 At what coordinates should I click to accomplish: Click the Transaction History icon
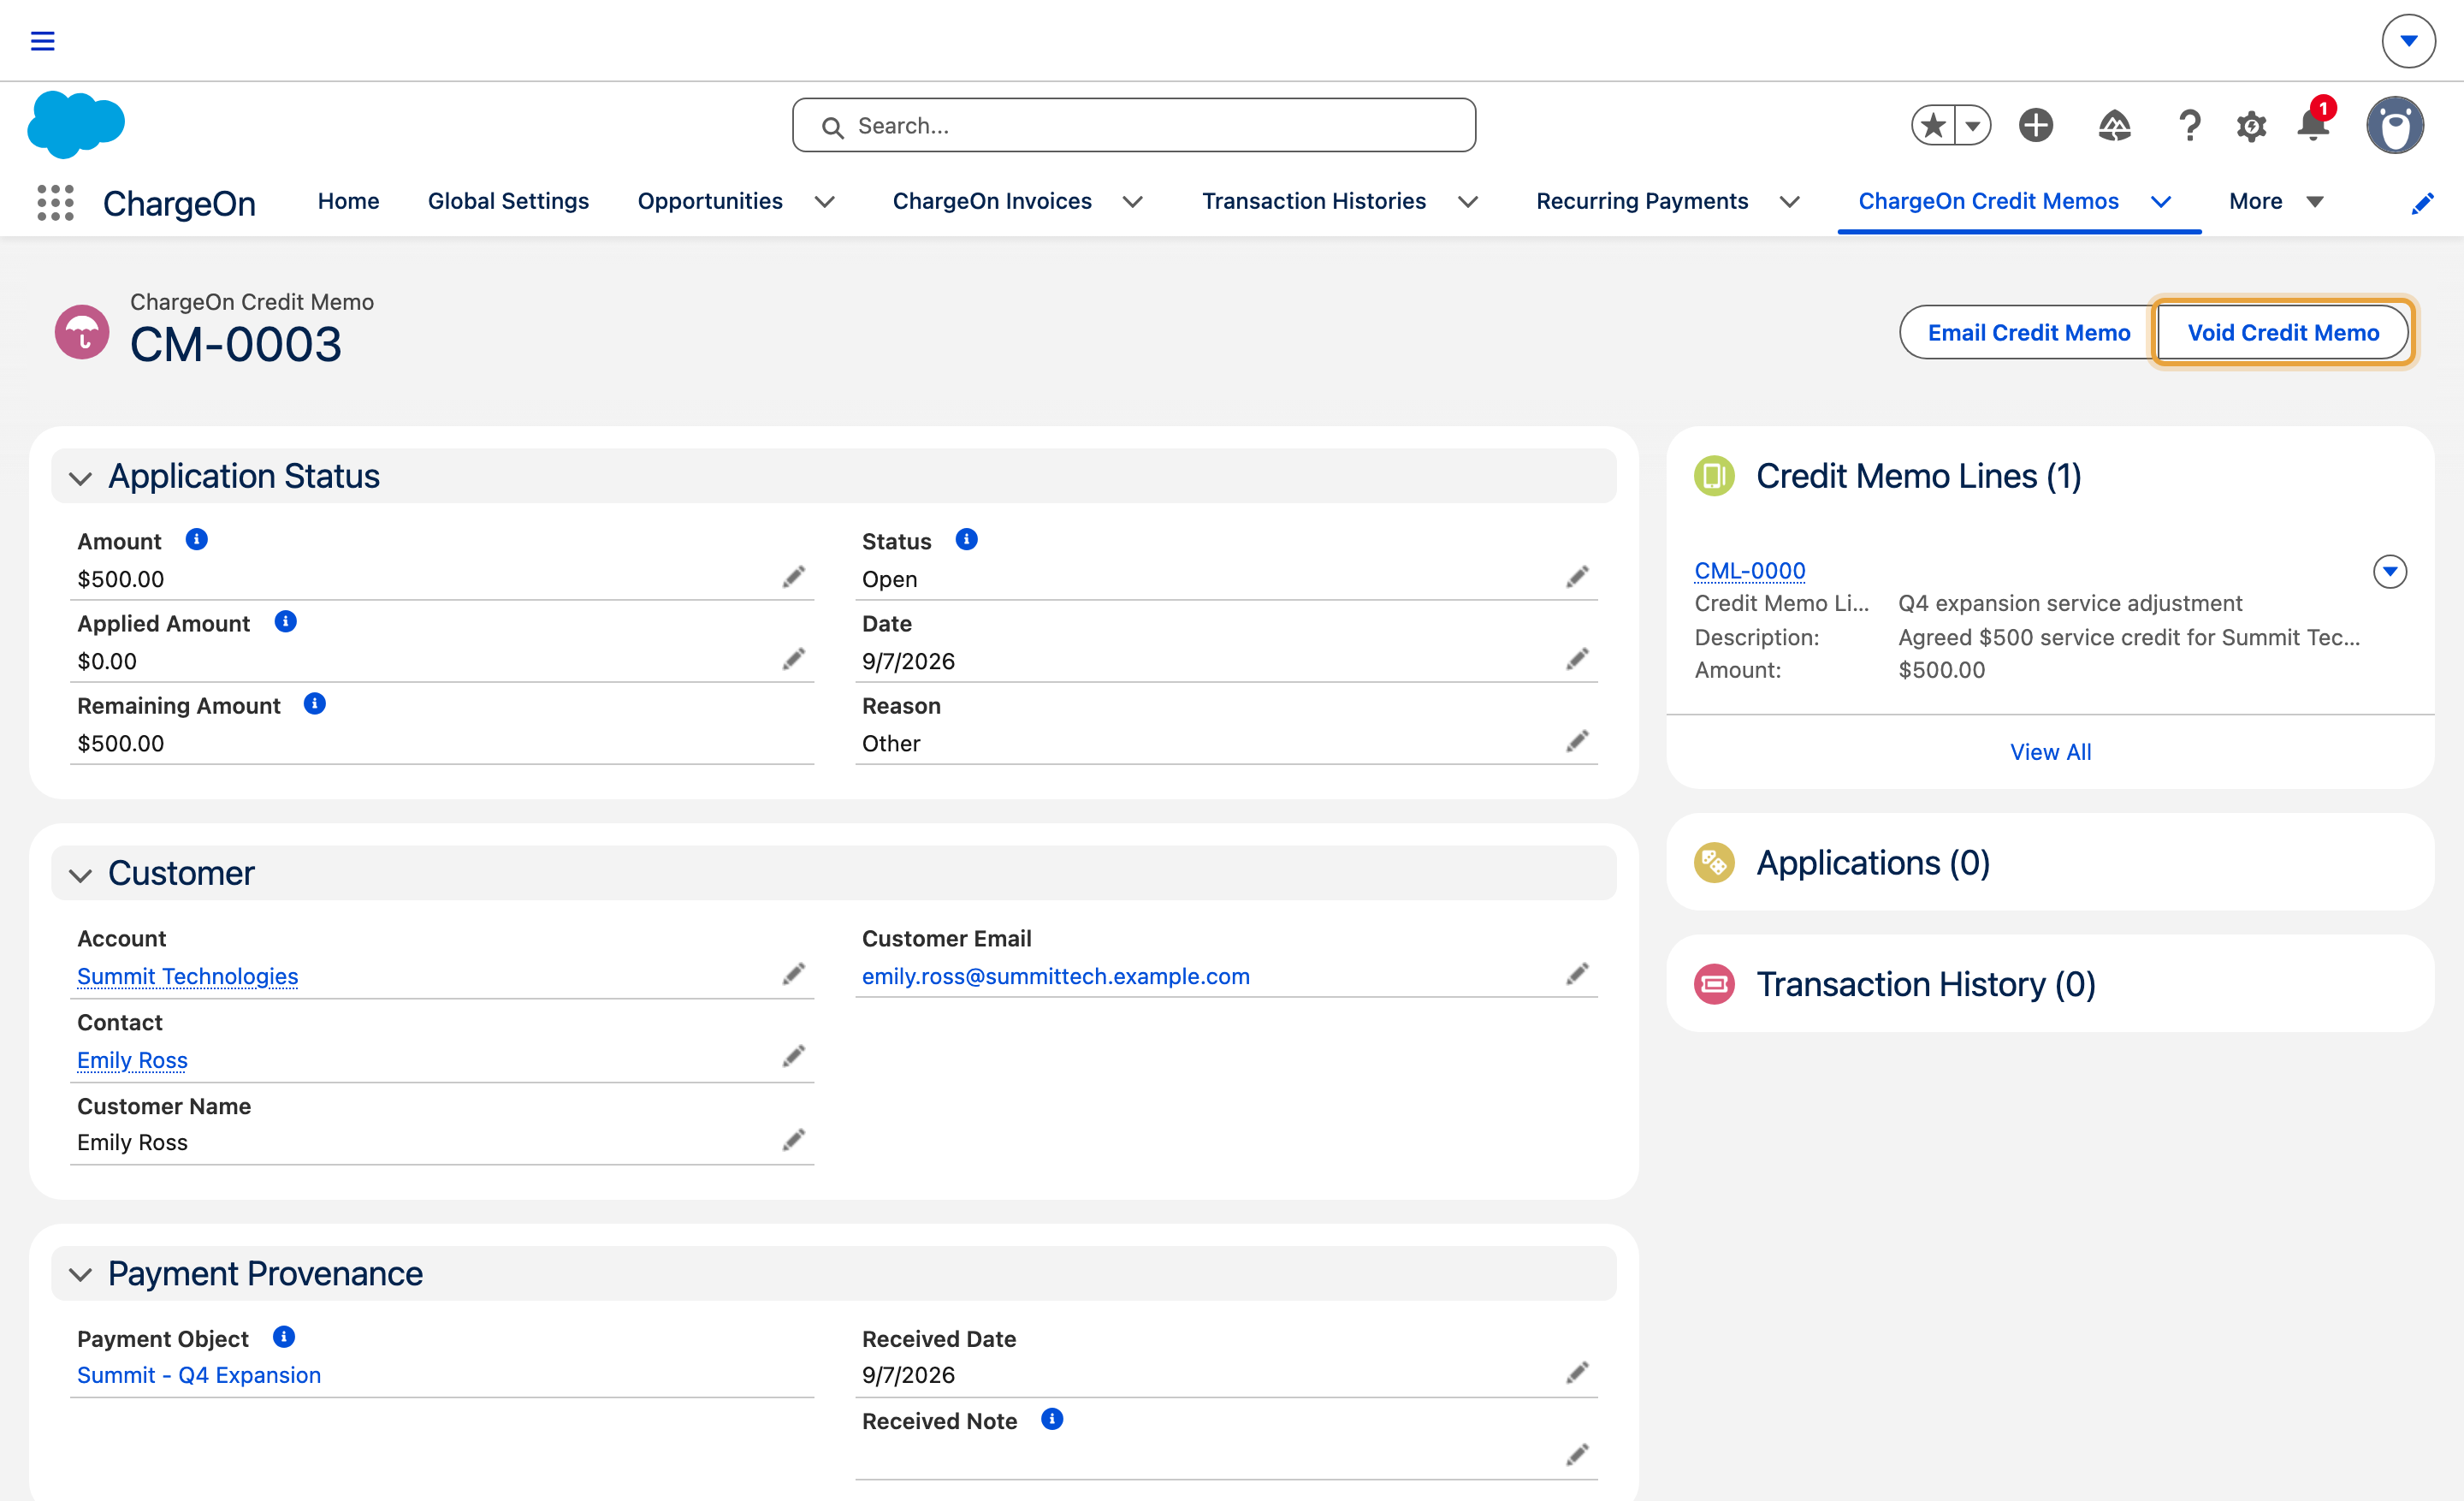click(1714, 985)
